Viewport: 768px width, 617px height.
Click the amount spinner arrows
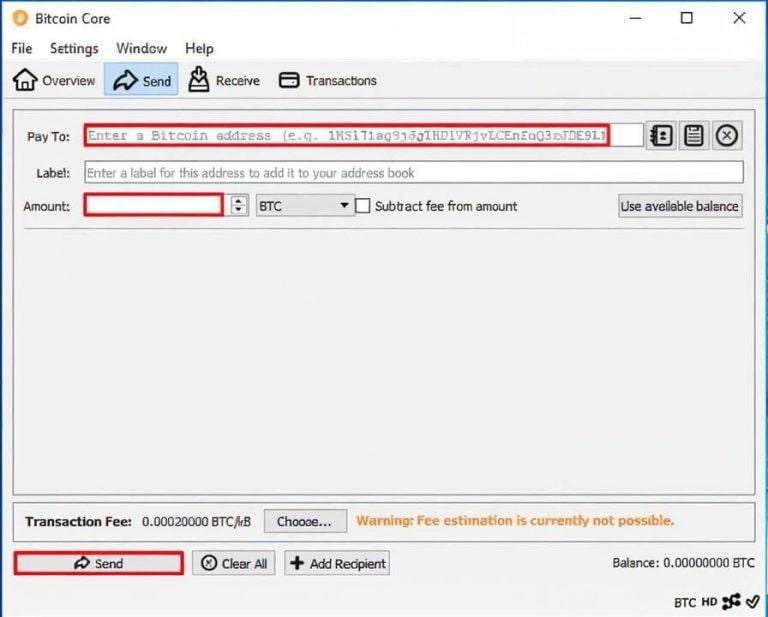pos(239,206)
